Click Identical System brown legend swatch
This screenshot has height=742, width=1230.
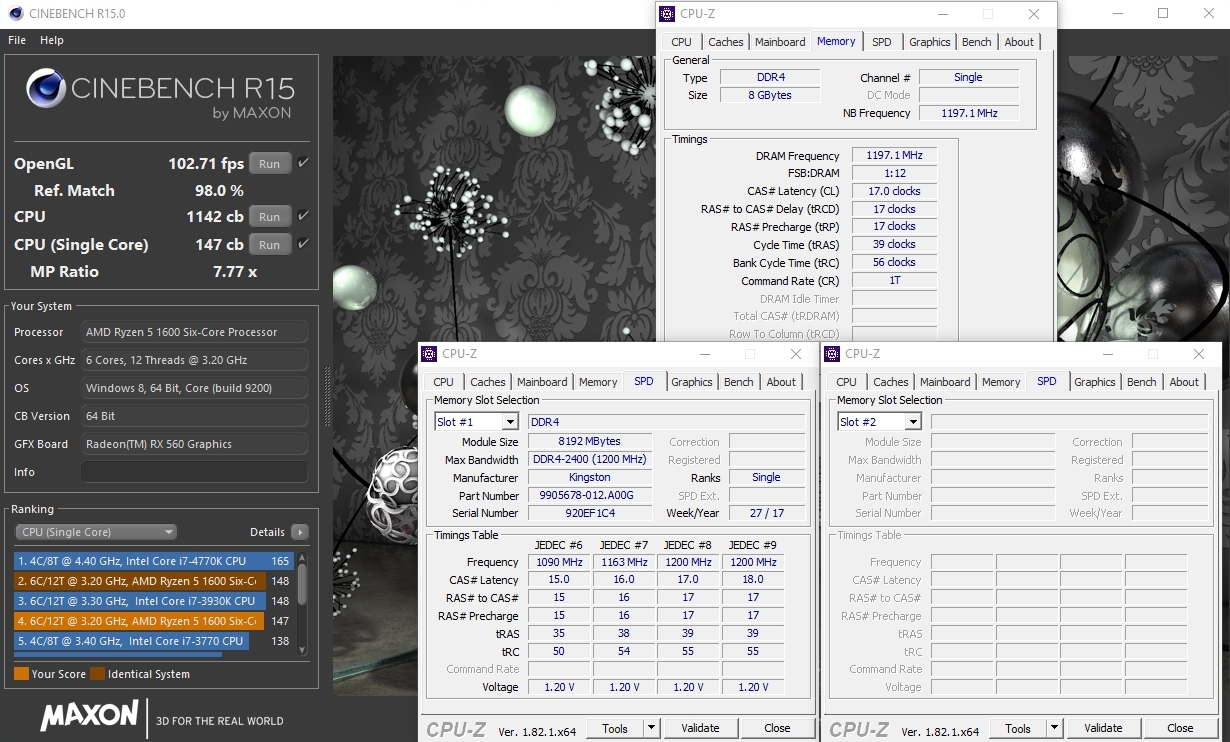(x=97, y=674)
